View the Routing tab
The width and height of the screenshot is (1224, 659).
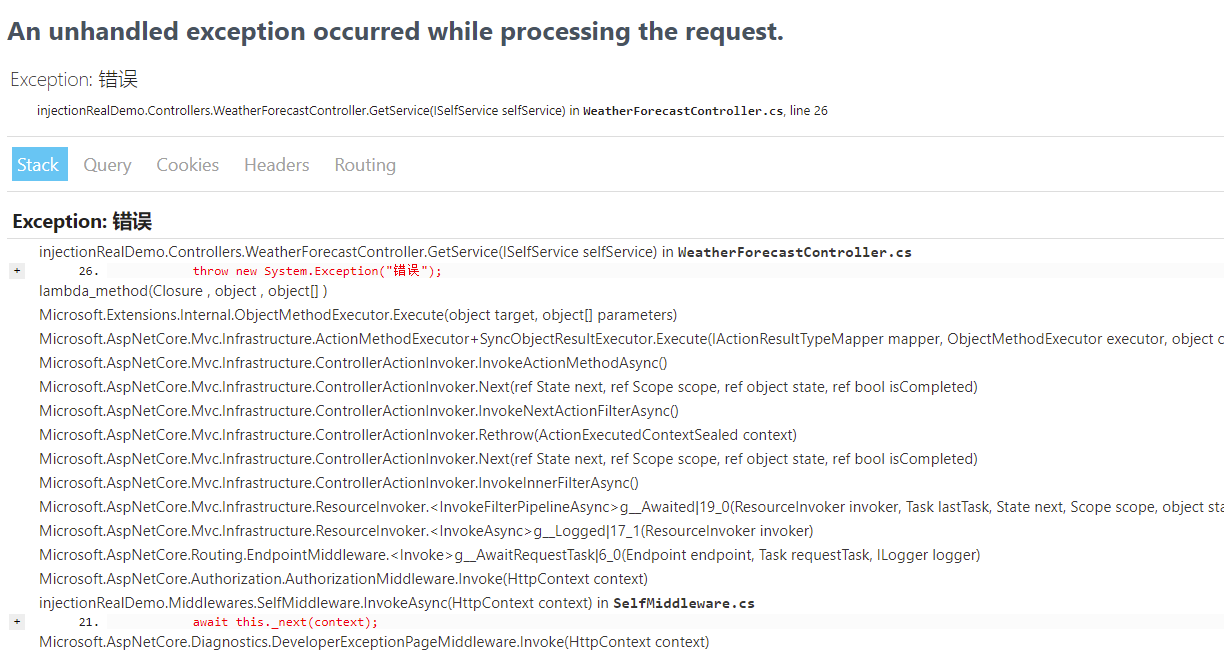click(x=364, y=164)
